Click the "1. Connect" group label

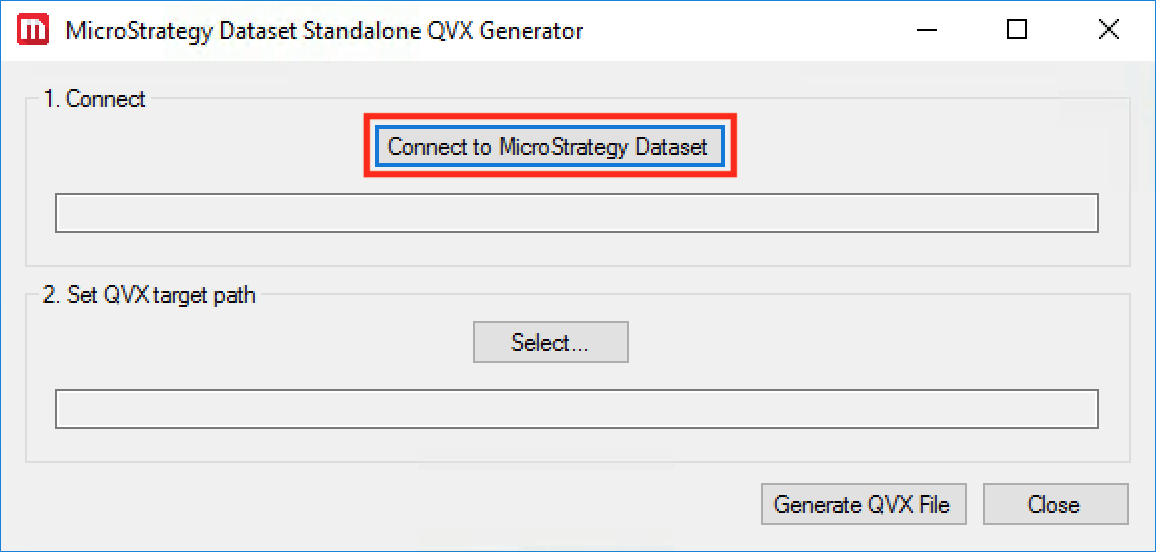95,99
